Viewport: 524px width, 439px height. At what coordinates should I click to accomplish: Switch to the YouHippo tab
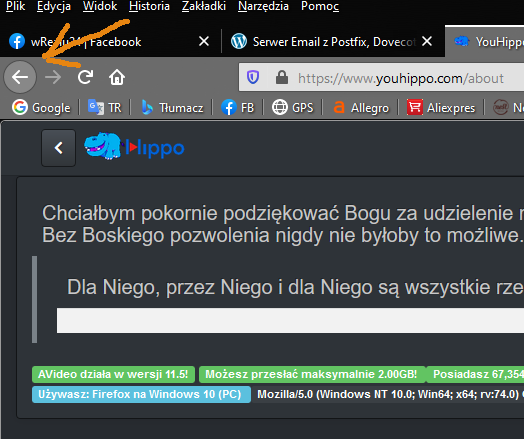tap(485, 42)
